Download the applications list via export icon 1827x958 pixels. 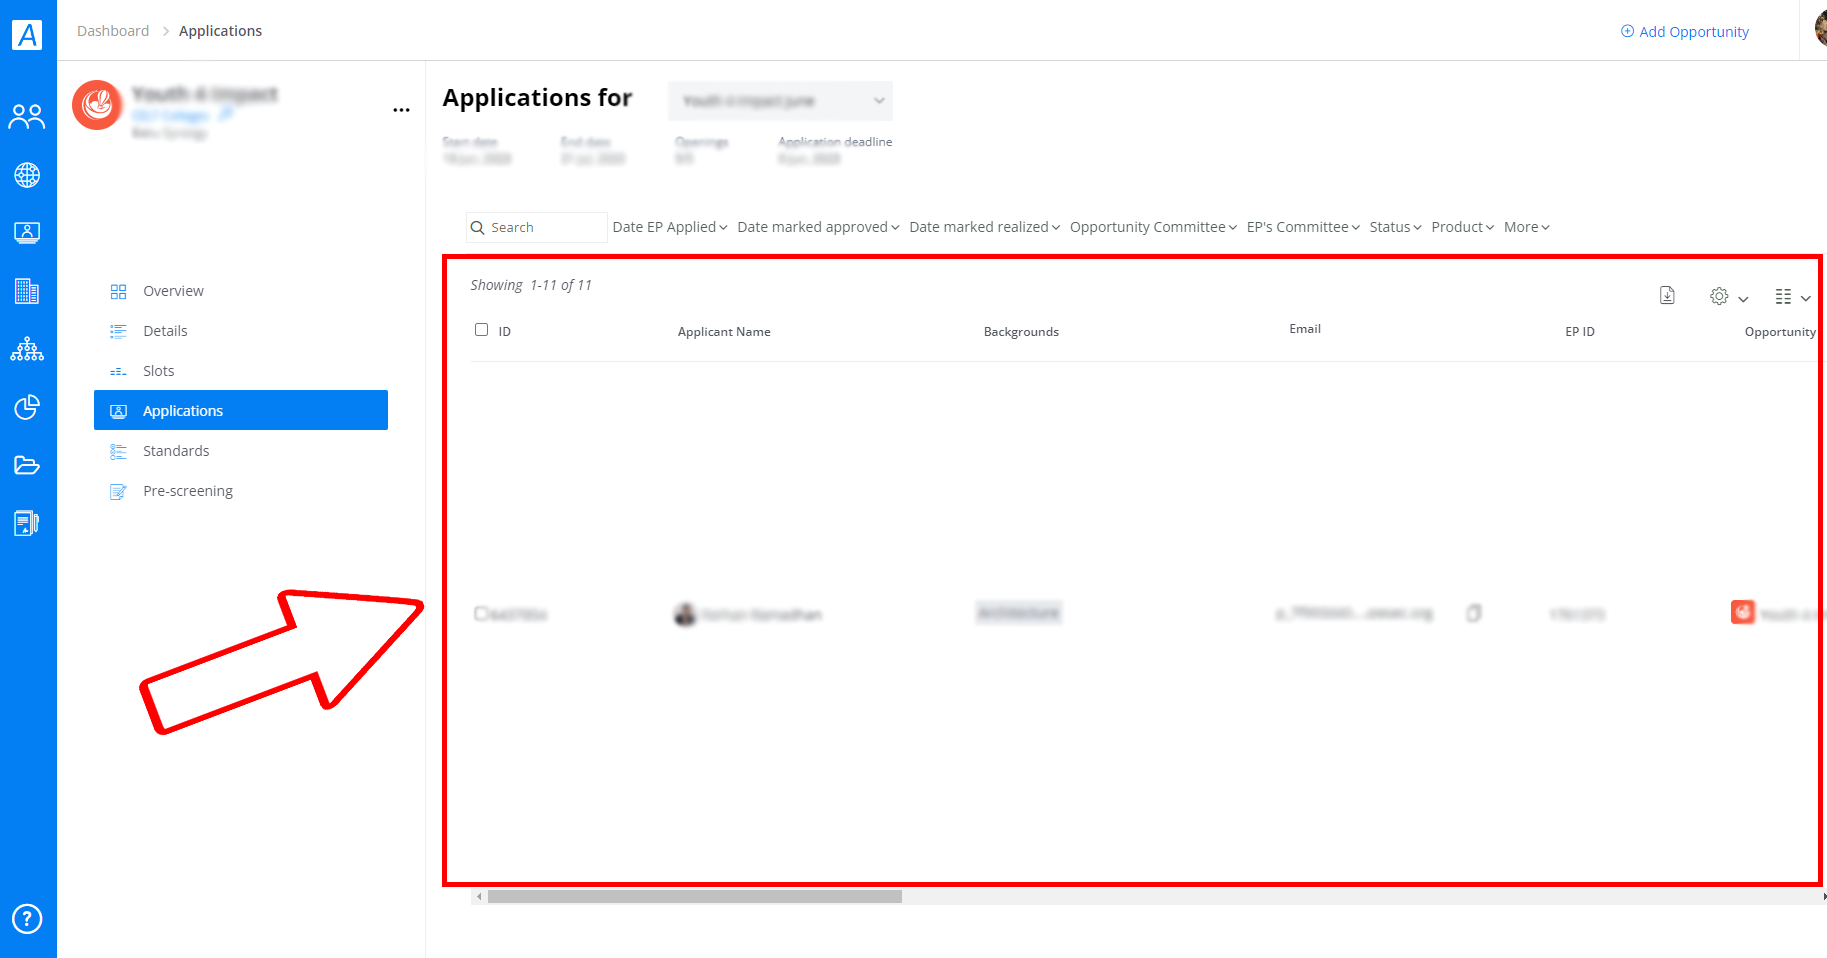[x=1667, y=295]
